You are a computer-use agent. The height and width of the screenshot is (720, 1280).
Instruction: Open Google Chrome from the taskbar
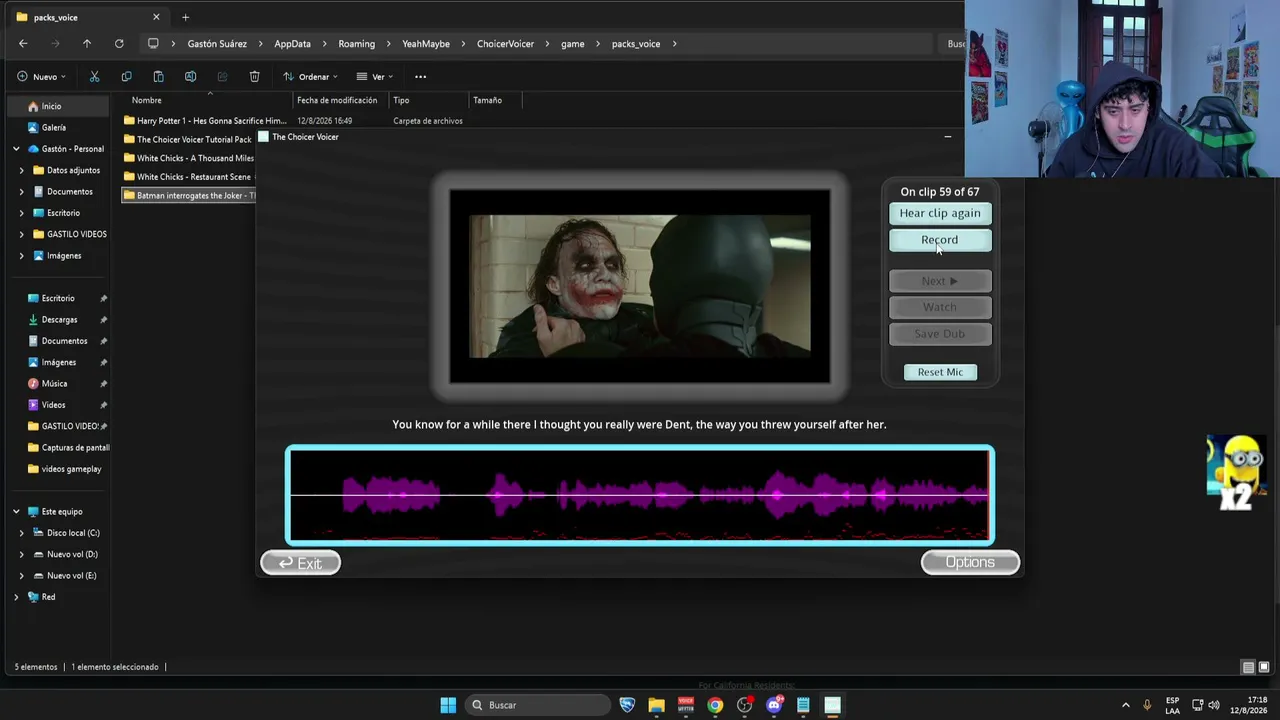(715, 705)
